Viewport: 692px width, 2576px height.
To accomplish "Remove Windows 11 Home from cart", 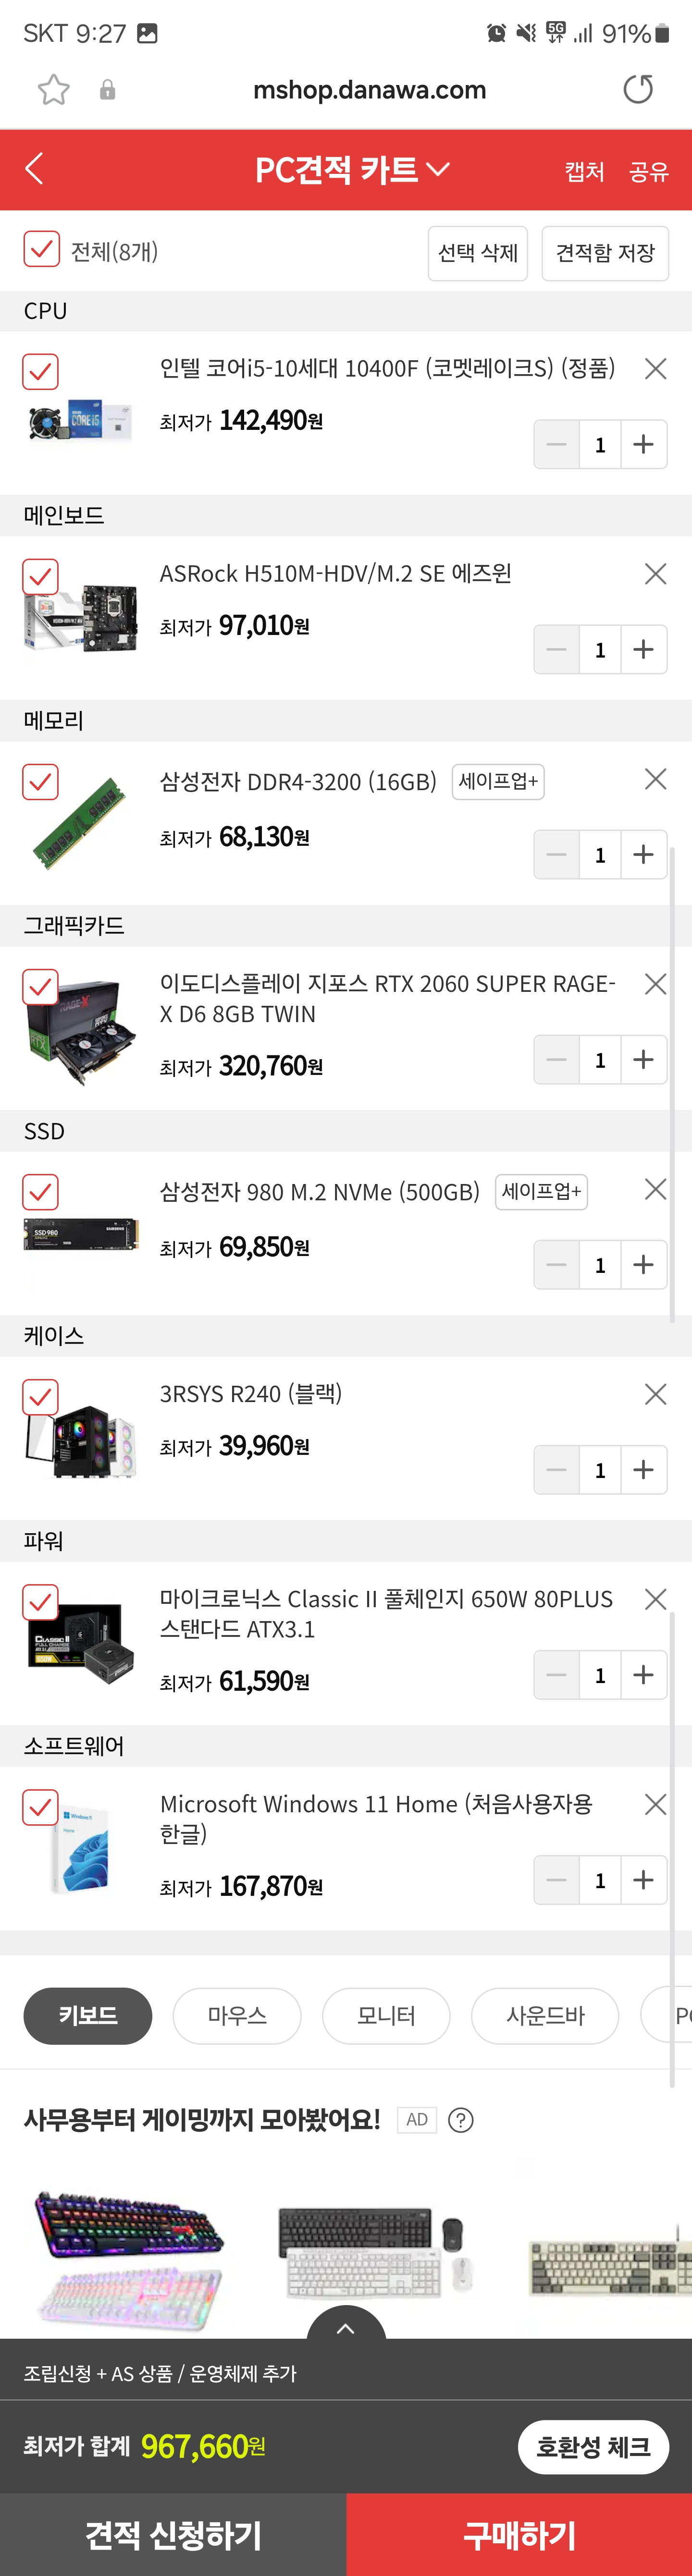I will pyautogui.click(x=655, y=1804).
